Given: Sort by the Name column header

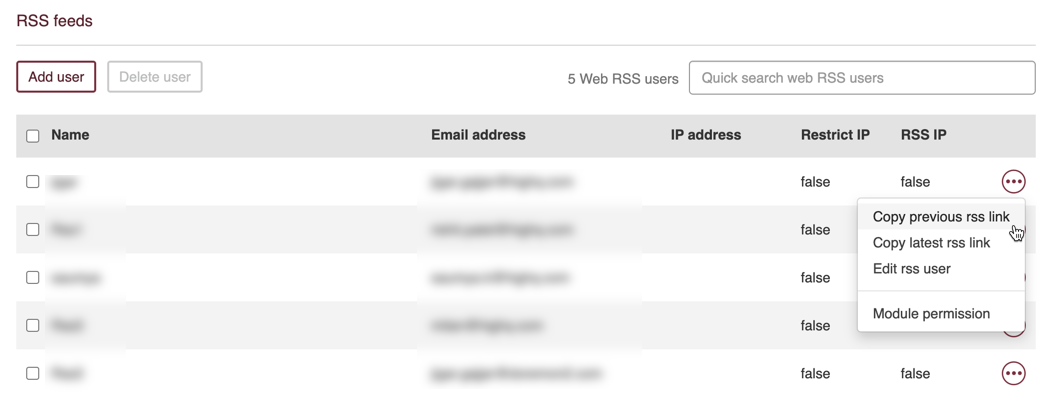Looking at the screenshot, I should [x=70, y=135].
